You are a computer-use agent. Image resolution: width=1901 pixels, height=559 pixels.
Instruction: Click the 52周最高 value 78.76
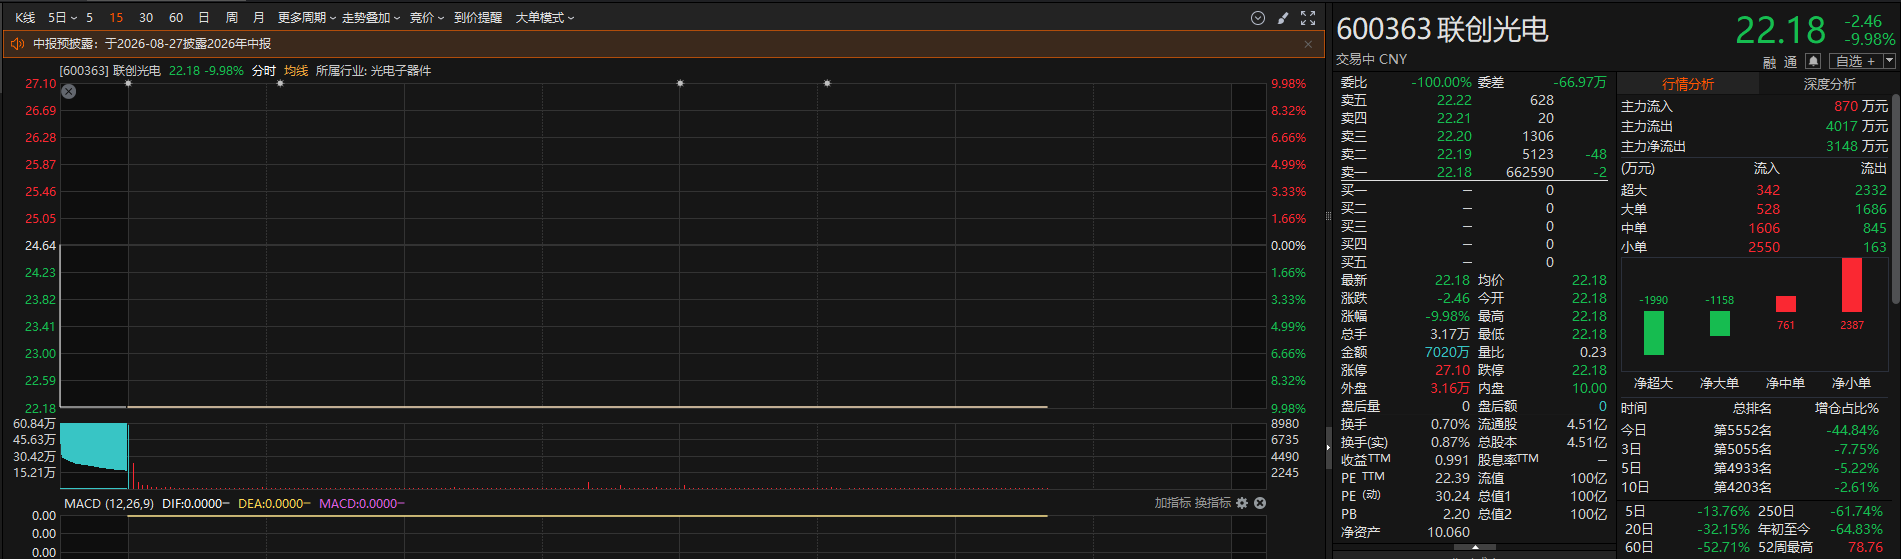coord(1866,547)
